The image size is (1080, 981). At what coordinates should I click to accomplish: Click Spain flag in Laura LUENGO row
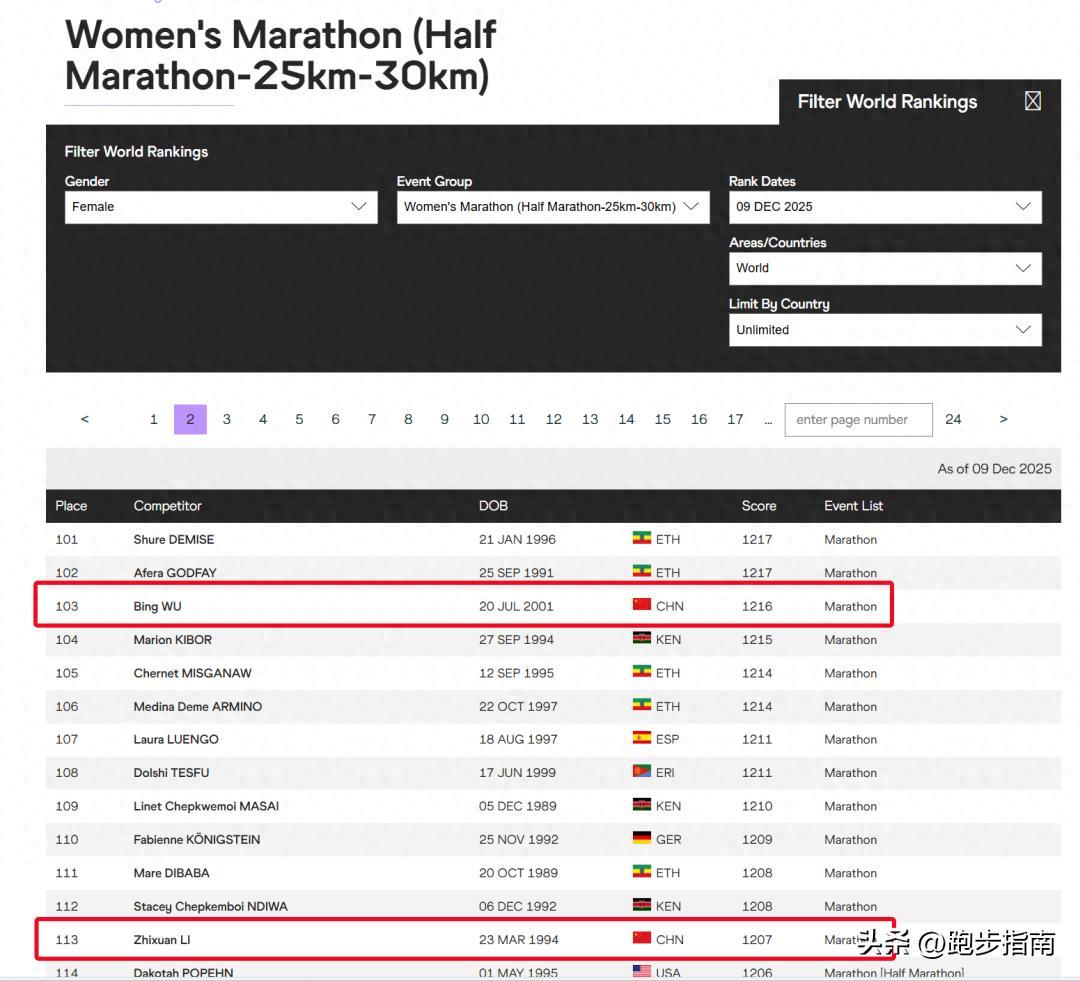[642, 738]
